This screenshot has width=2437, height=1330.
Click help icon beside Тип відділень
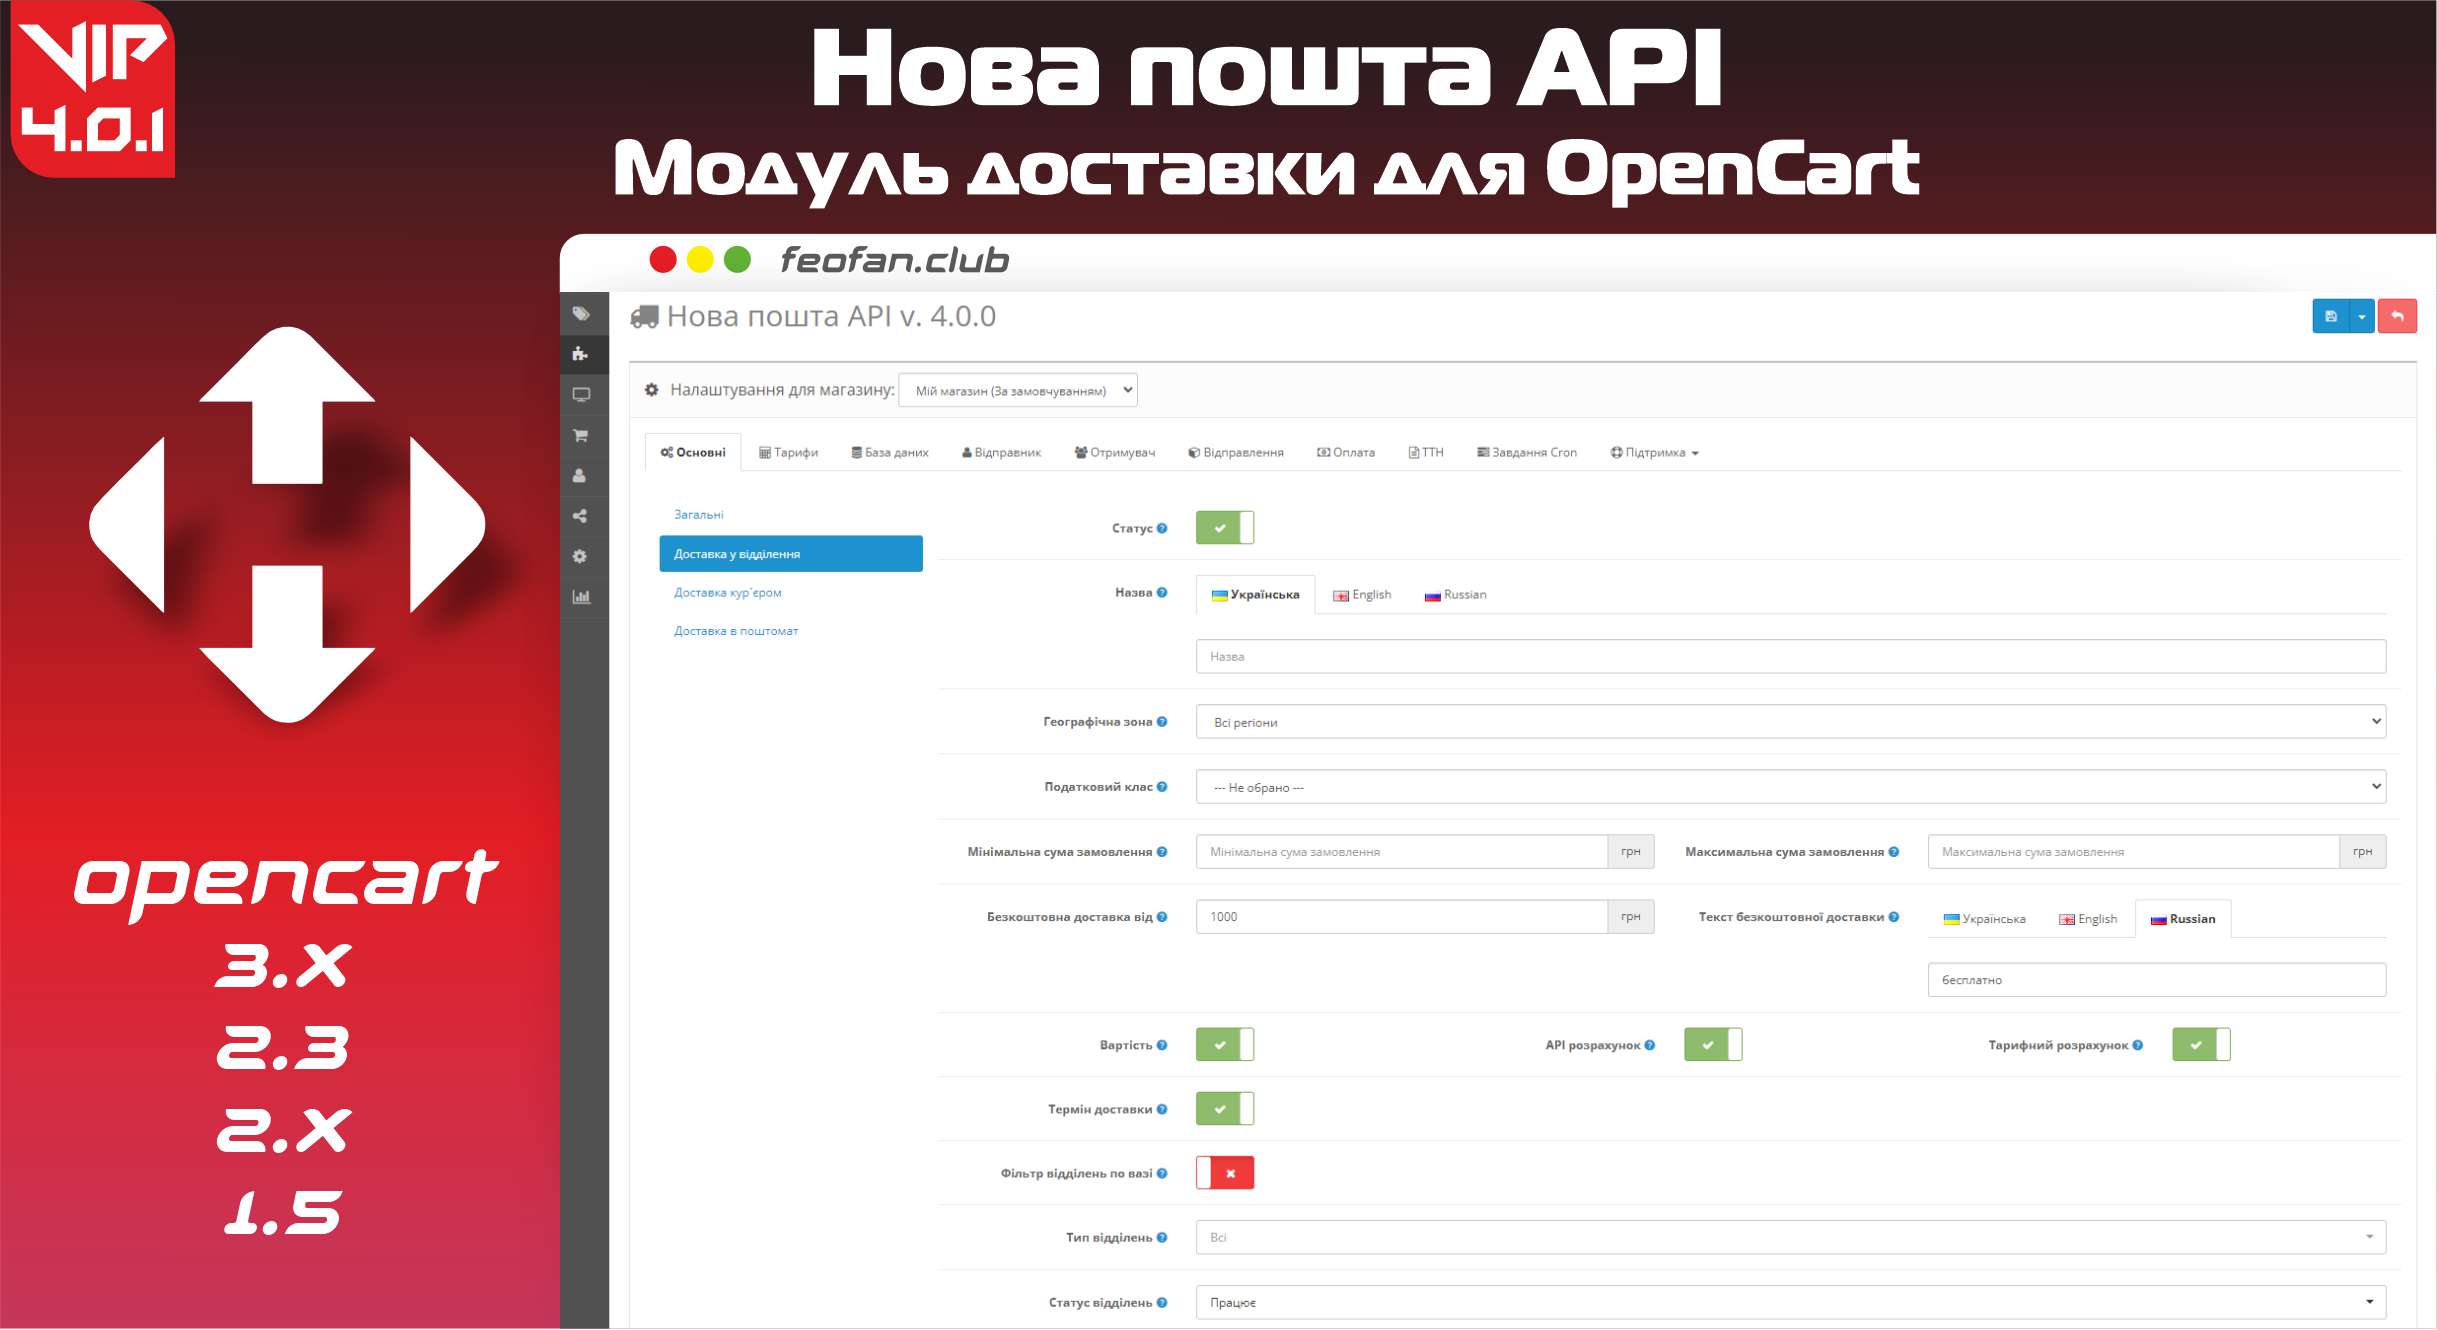(1162, 1237)
